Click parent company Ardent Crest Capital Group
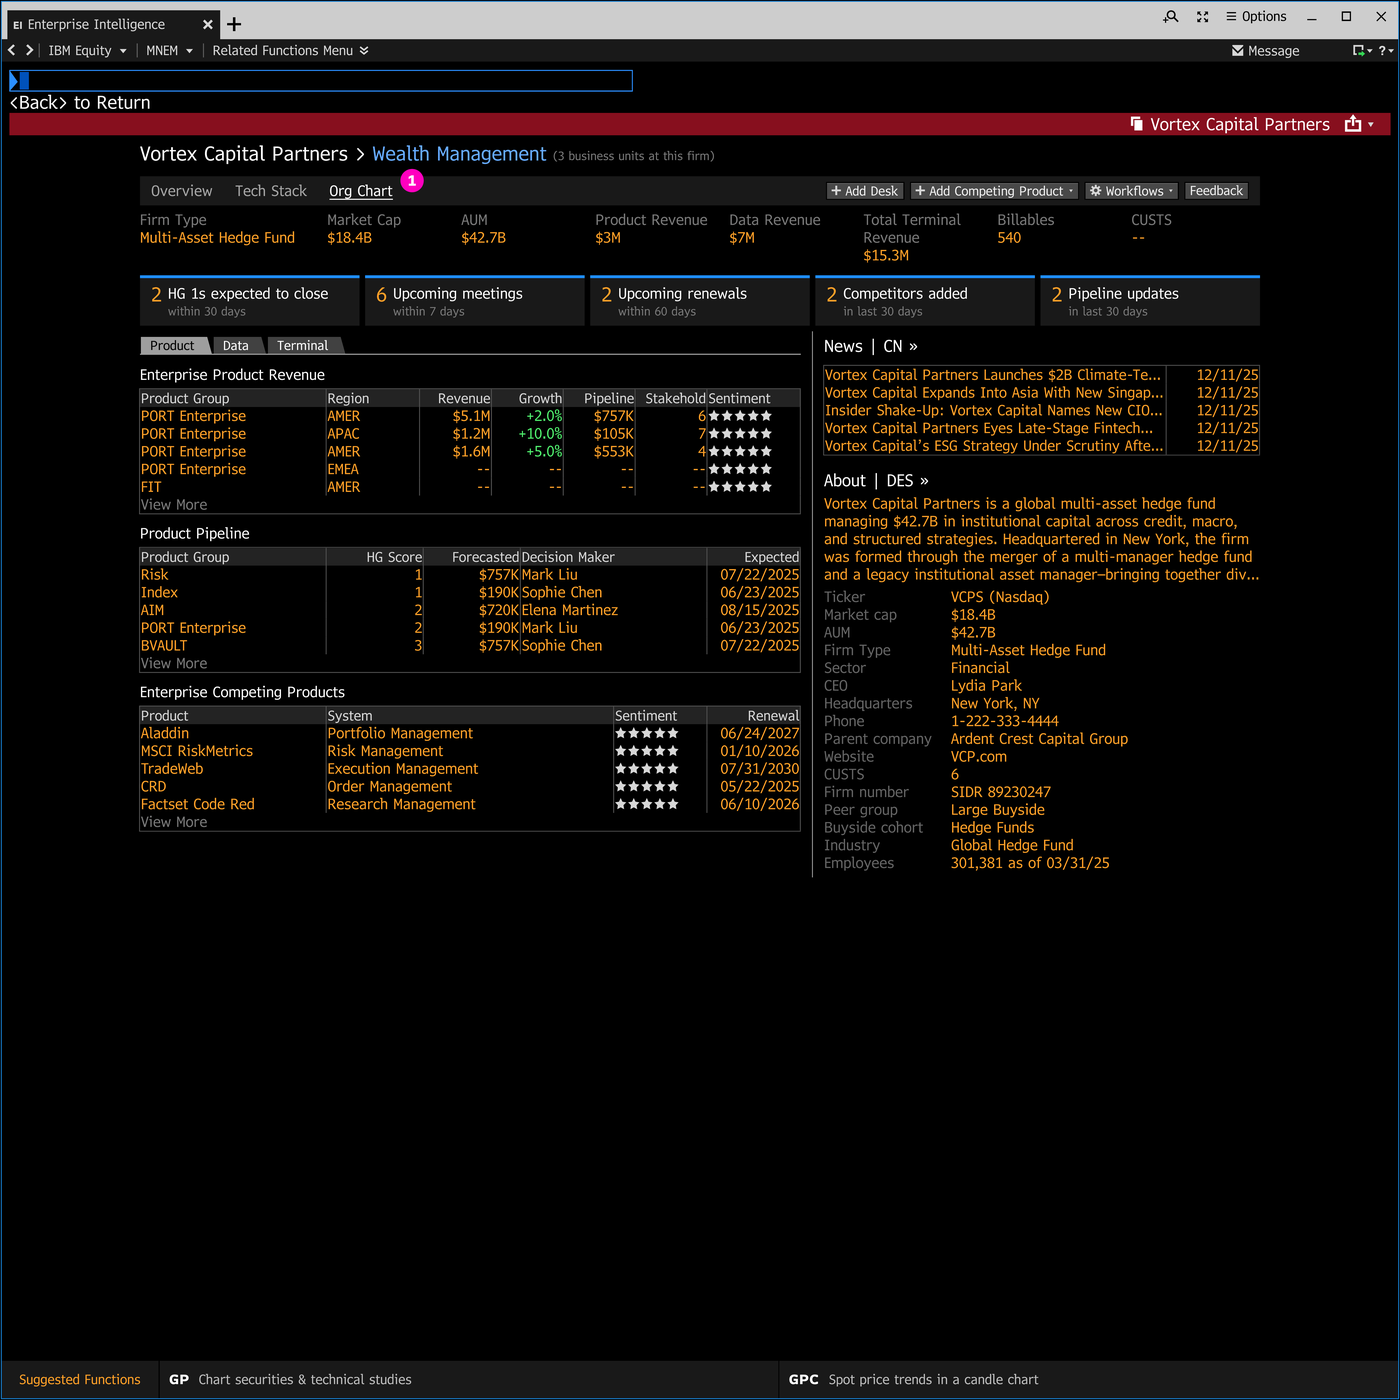This screenshot has height=1400, width=1400. 1039,739
